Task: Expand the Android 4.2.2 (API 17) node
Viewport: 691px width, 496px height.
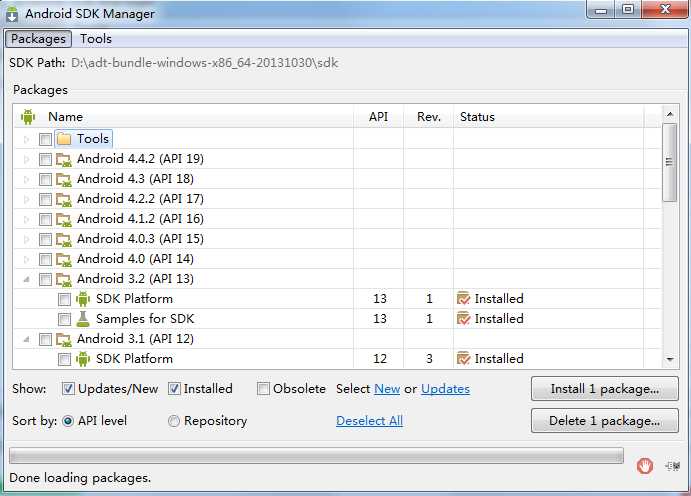Action: click(x=26, y=200)
